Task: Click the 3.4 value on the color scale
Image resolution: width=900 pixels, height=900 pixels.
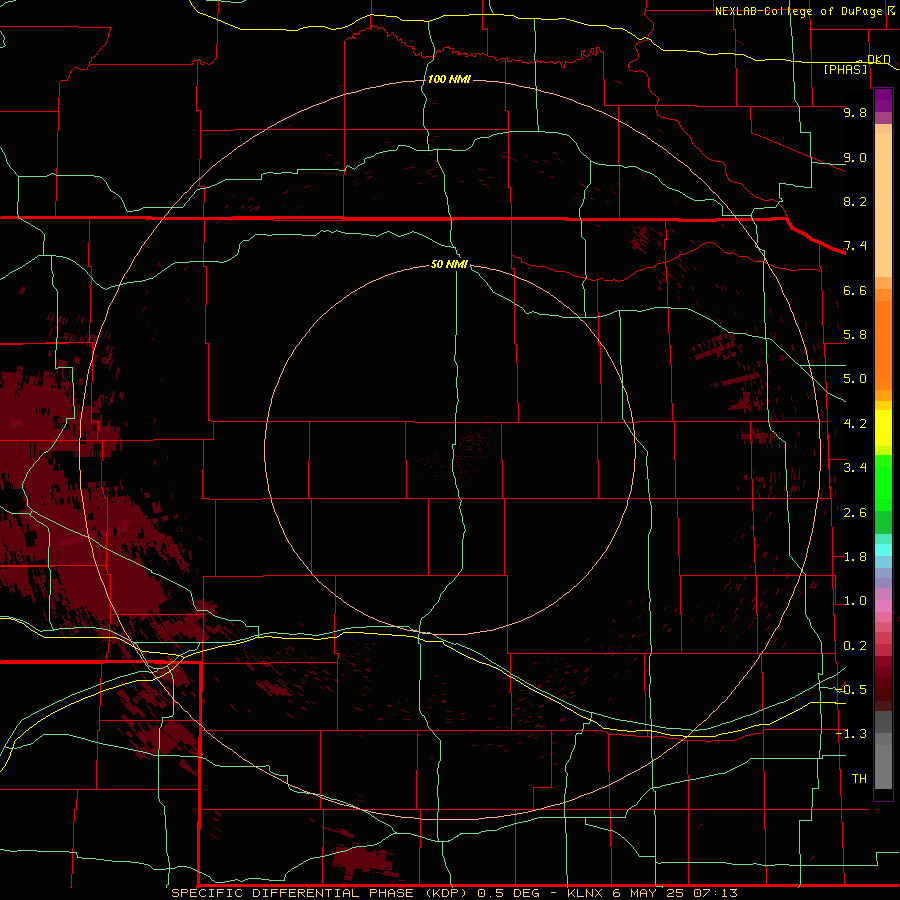Action: point(855,468)
